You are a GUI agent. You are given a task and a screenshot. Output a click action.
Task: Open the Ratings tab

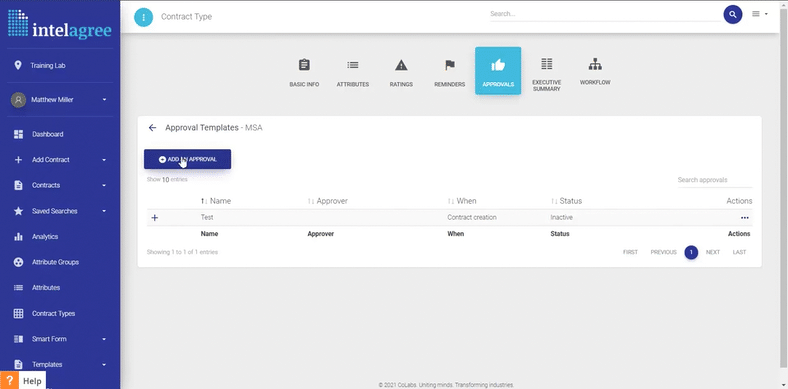401,72
